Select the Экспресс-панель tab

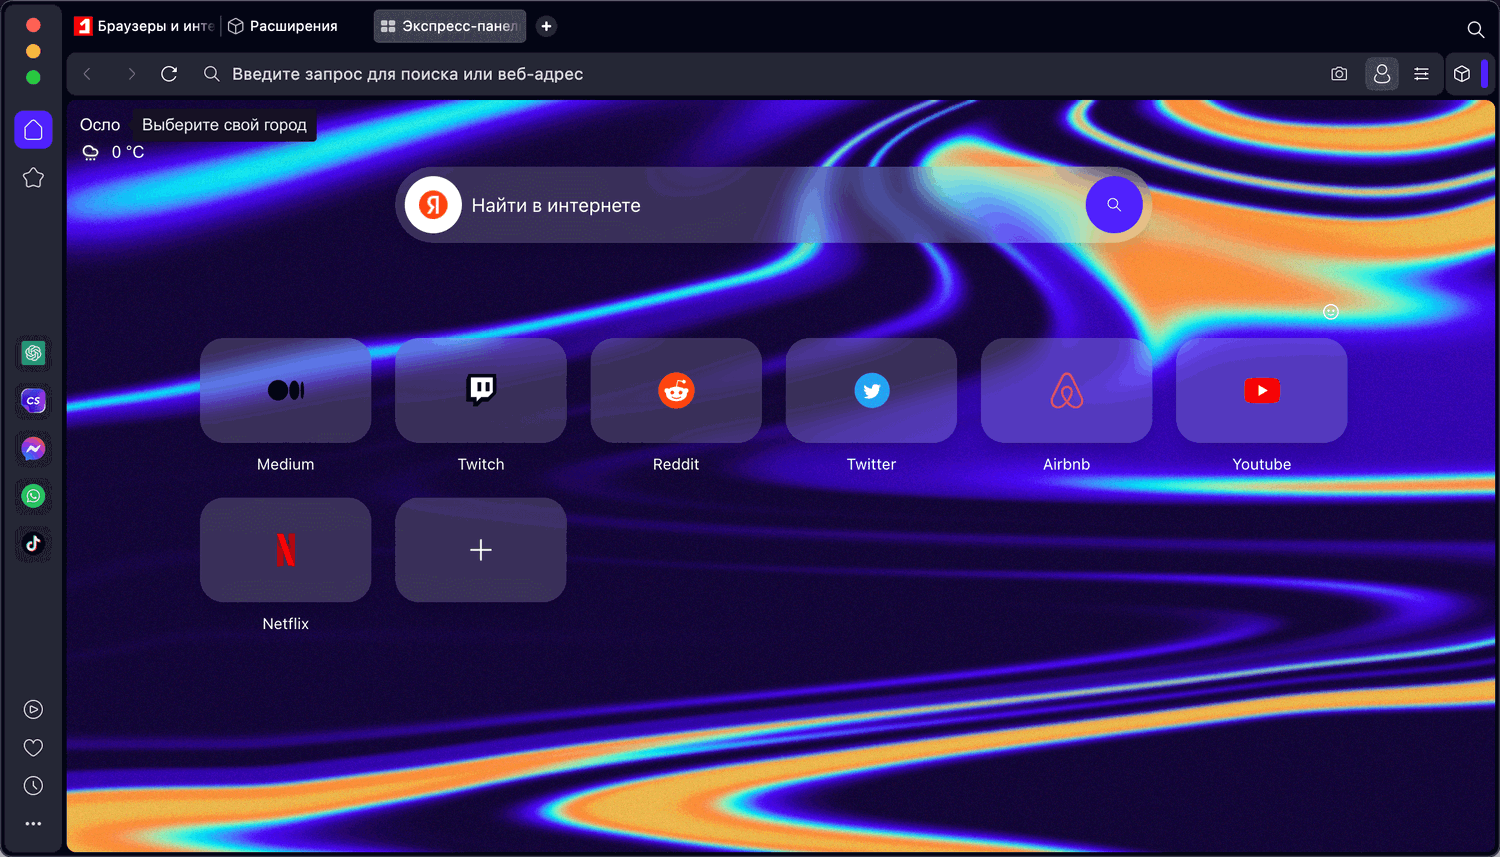pyautogui.click(x=450, y=26)
